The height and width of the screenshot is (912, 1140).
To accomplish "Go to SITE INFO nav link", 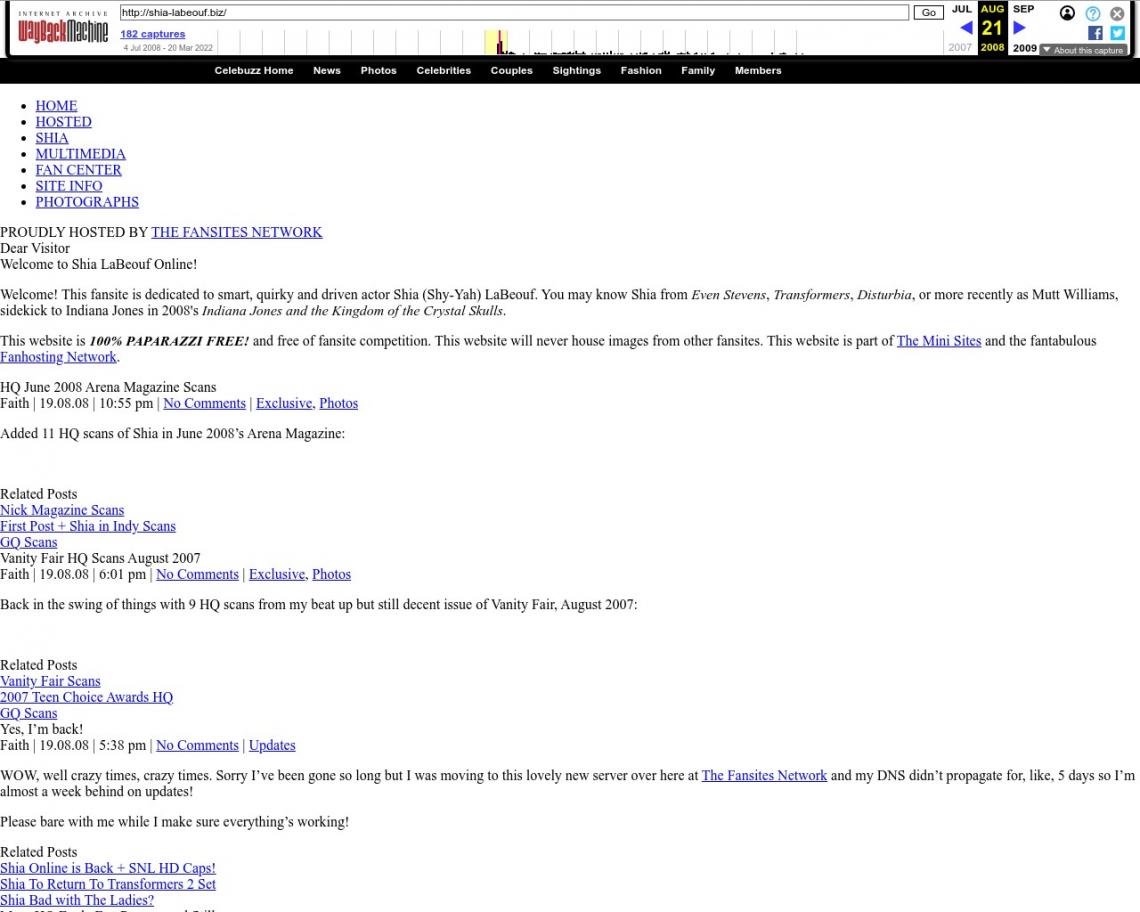I will click(69, 186).
